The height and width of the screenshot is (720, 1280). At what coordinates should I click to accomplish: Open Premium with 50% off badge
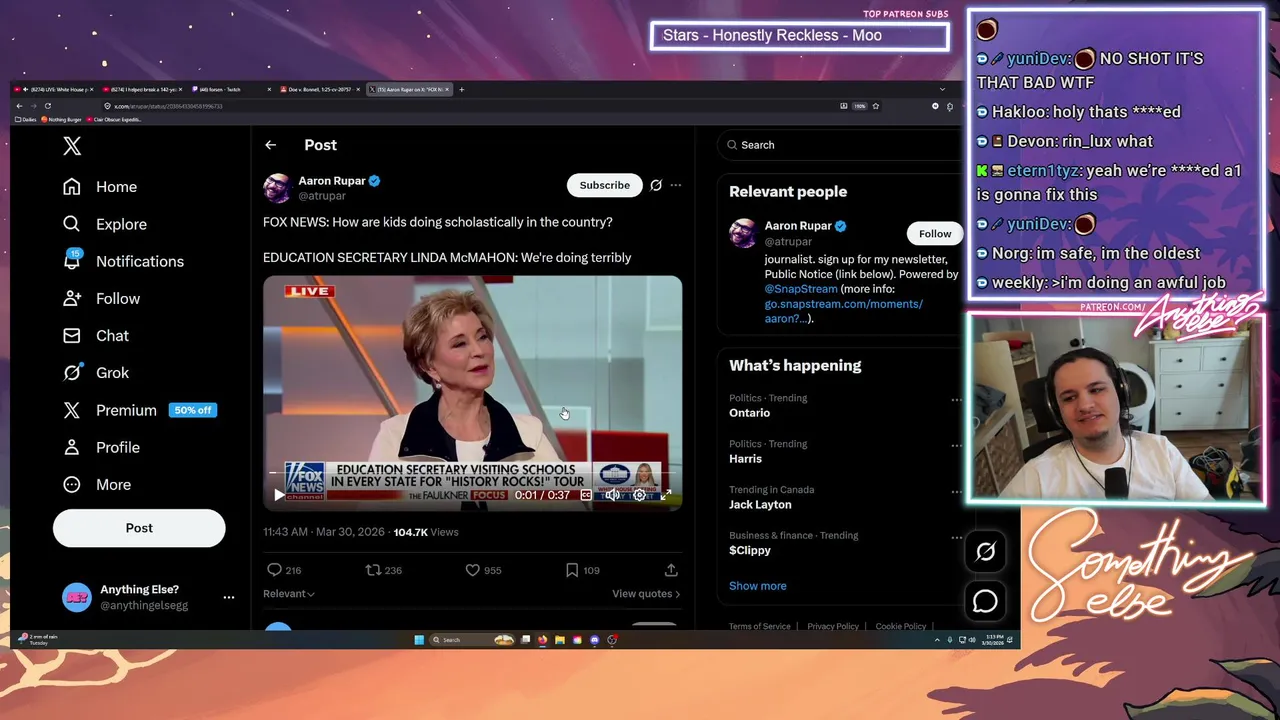pos(139,410)
